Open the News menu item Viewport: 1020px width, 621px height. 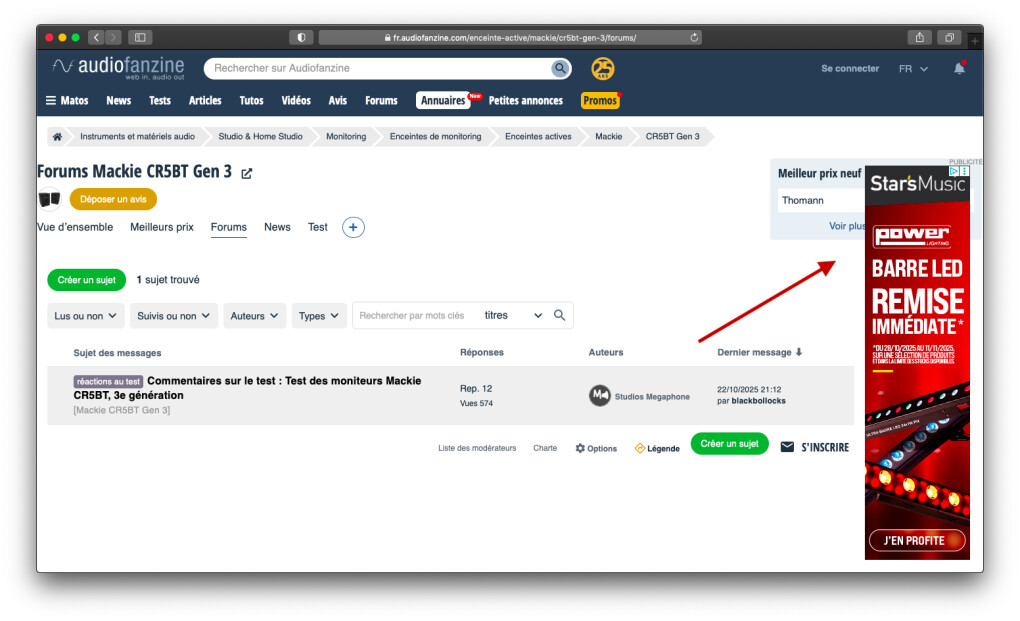click(118, 100)
